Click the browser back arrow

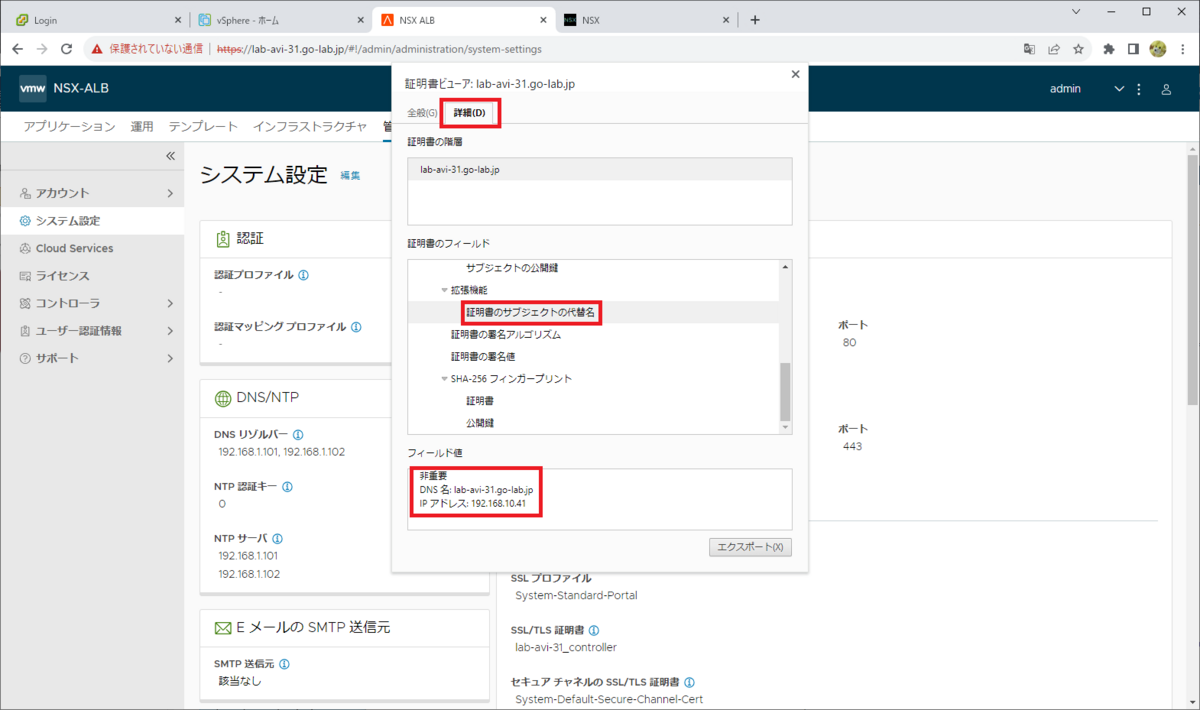17,48
